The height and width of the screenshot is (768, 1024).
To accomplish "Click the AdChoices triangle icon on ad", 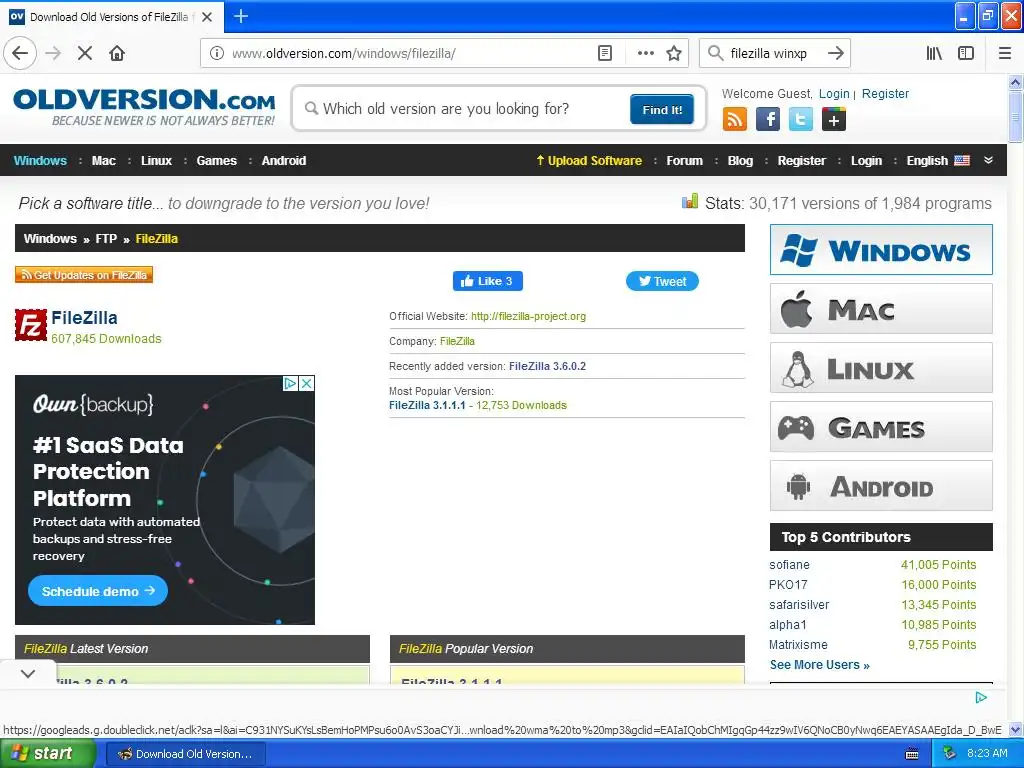I will [291, 383].
